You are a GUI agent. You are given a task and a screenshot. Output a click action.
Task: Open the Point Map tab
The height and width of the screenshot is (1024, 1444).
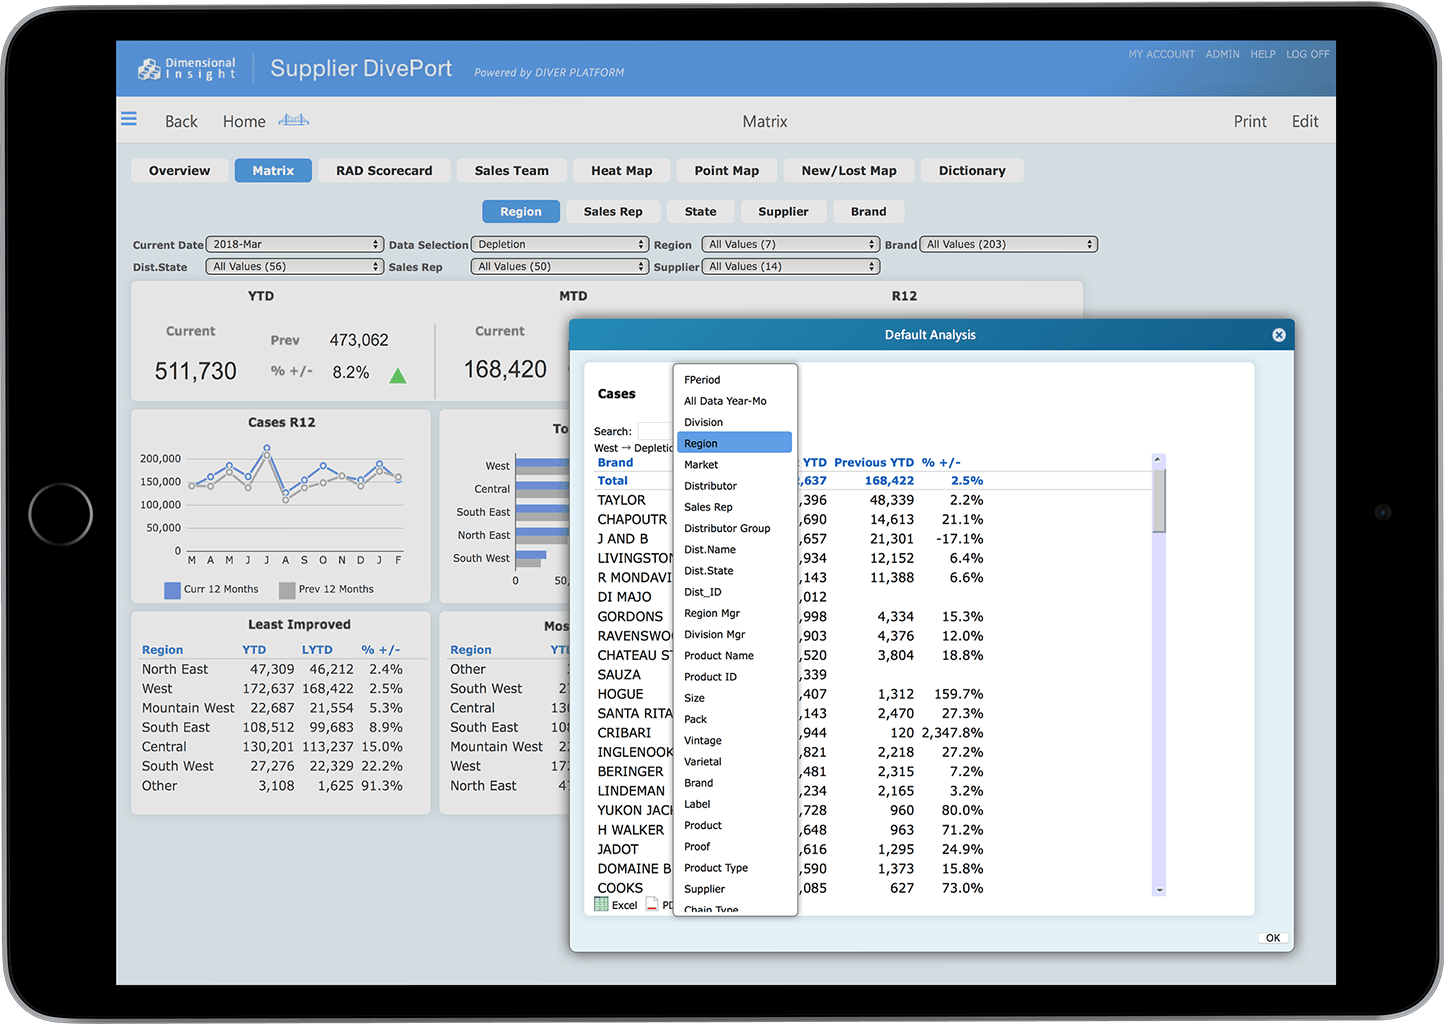coord(726,171)
